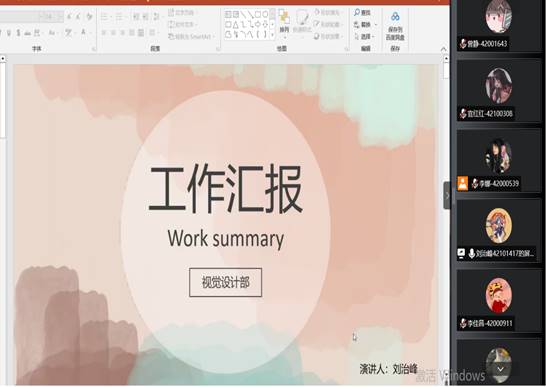Select the oval shape in shapes gallery
Screen dimensions: 546x387
(x=265, y=14)
